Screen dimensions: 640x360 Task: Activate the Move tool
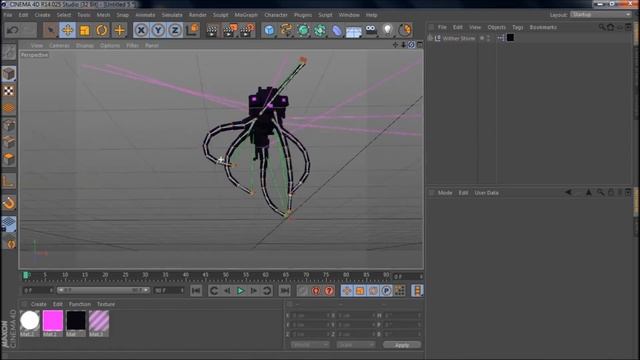point(67,30)
